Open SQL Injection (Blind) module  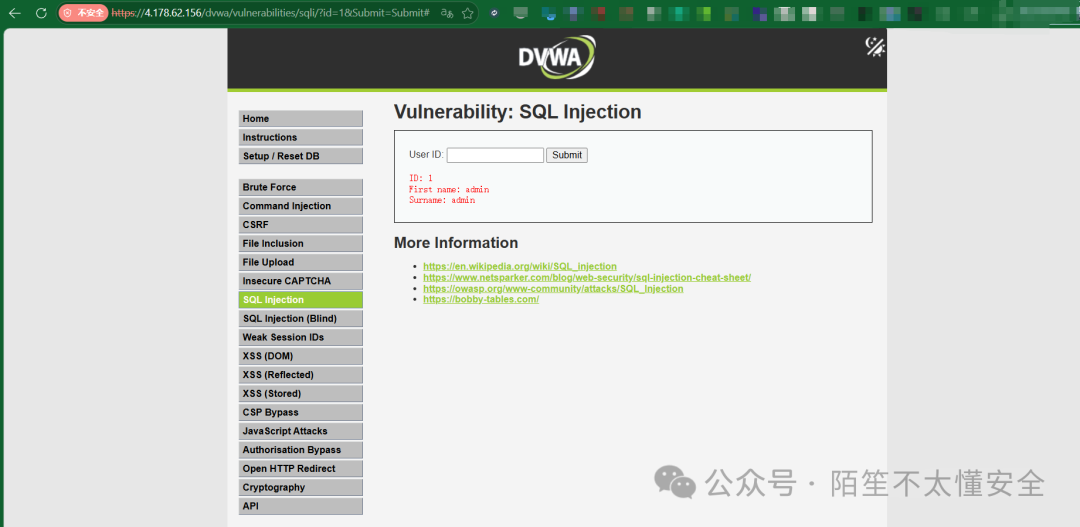[300, 318]
